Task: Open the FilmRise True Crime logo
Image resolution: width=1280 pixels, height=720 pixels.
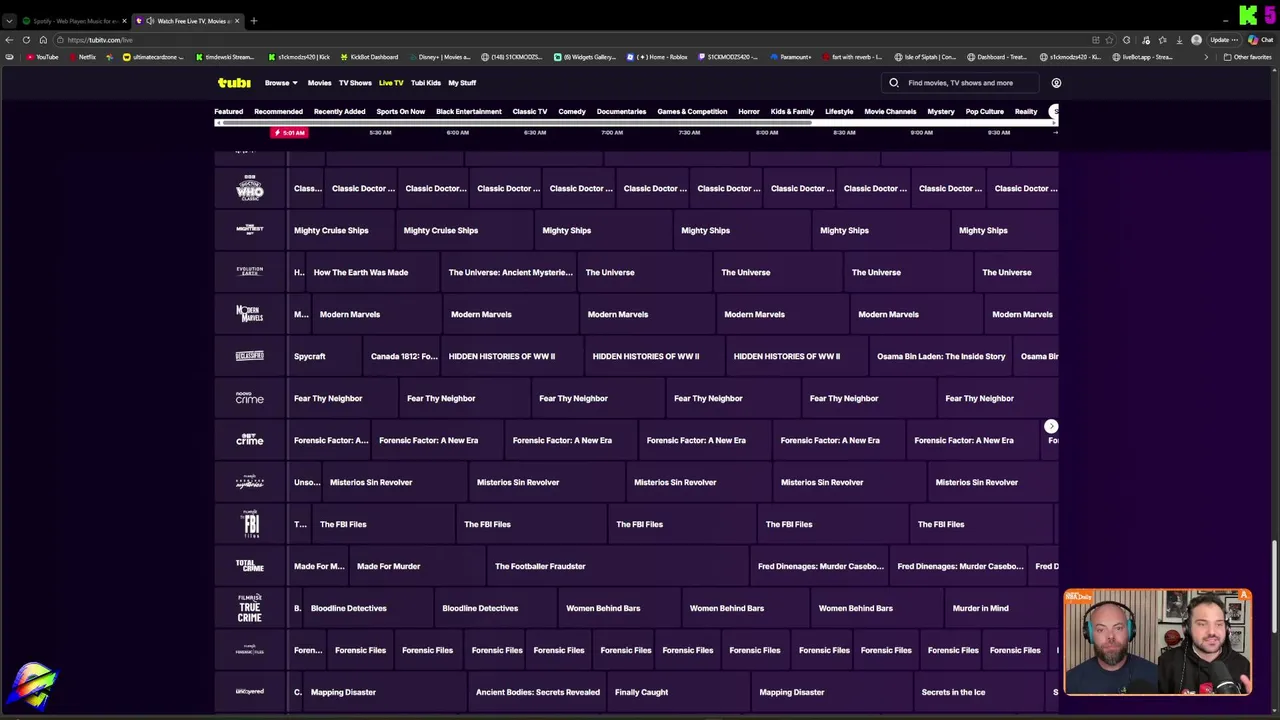Action: 250,608
